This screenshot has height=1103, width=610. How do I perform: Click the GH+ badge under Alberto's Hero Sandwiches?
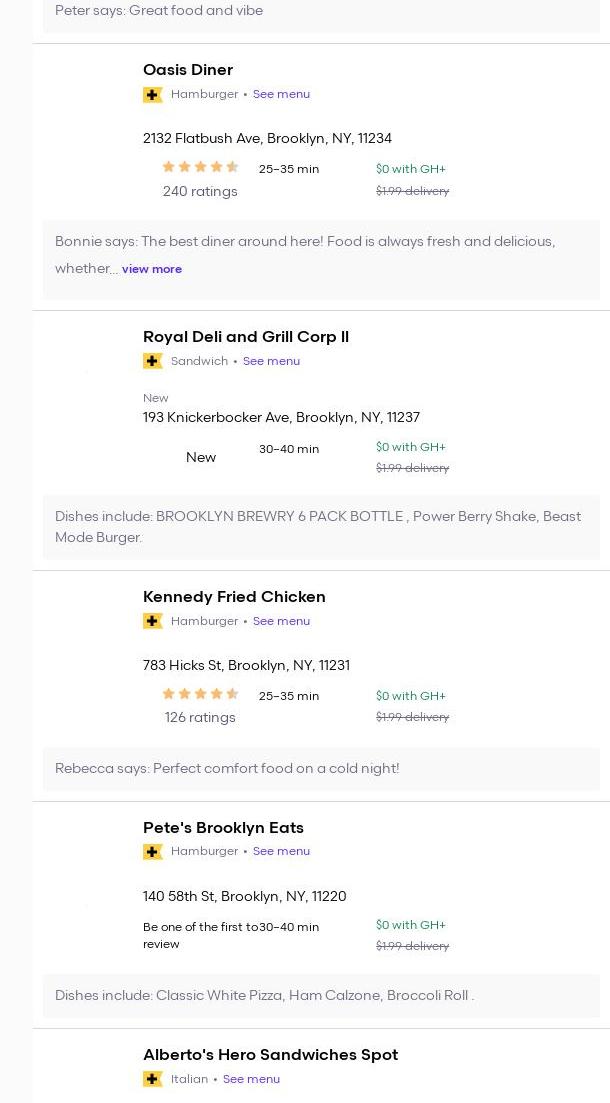[x=153, y=1079]
